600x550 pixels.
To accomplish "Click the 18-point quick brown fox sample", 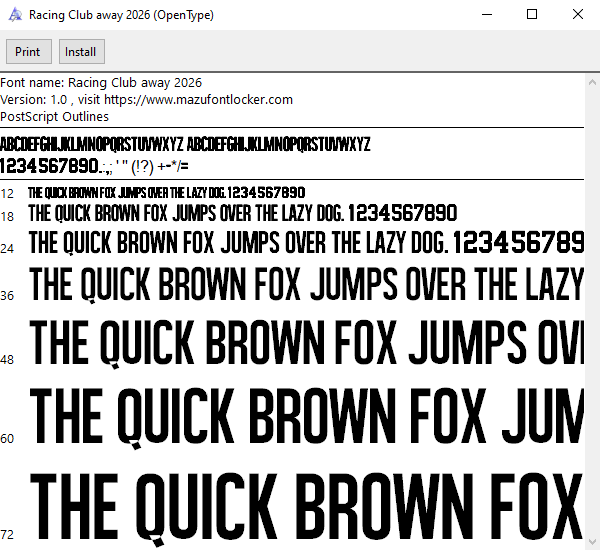I will (x=243, y=213).
